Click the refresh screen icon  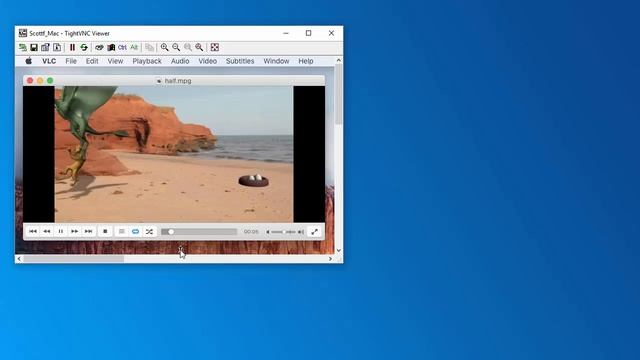(84, 47)
